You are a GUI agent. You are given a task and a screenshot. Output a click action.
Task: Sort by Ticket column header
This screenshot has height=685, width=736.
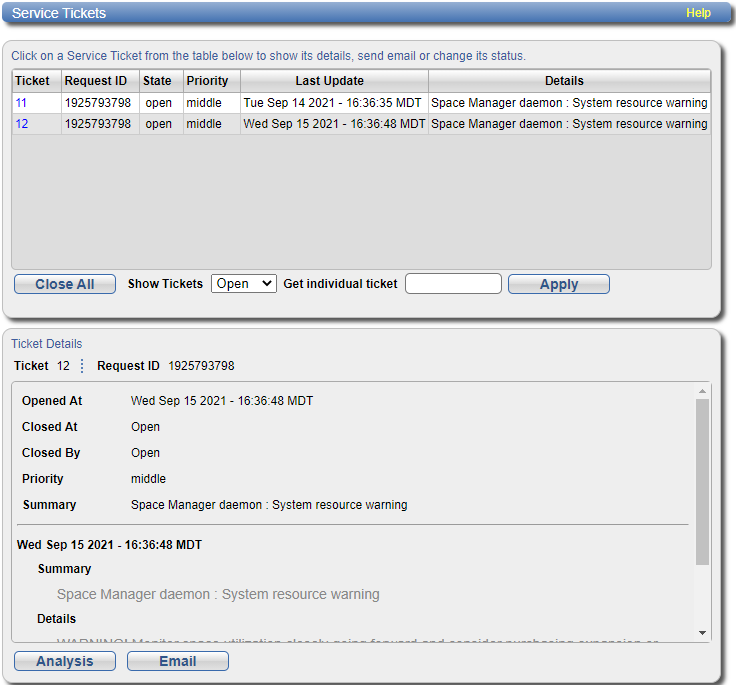32,81
